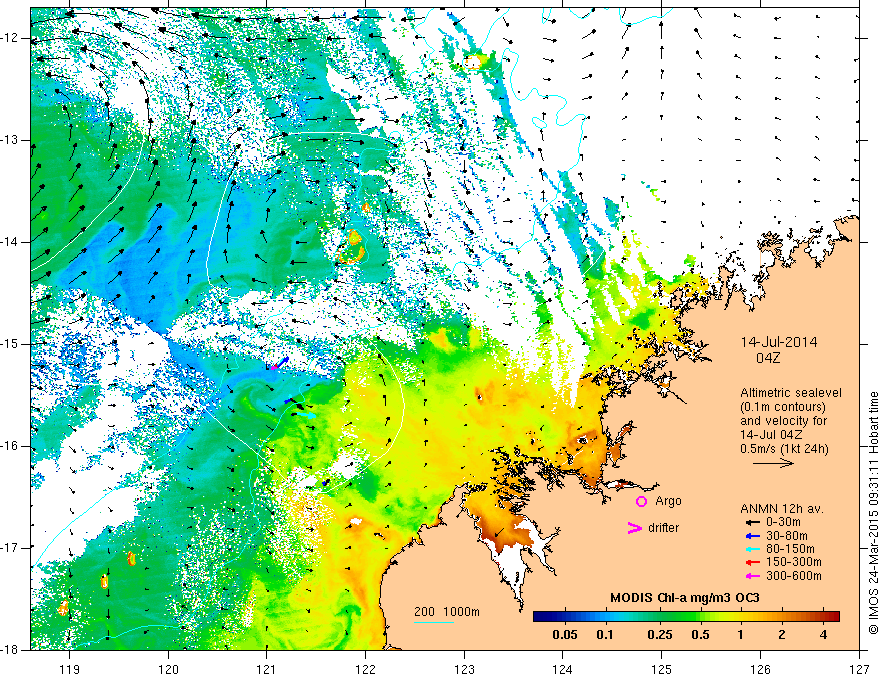Image resolution: width=880 pixels, height=680 pixels.
Task: Click the -18 latitude axis label
Action: coord(11,650)
